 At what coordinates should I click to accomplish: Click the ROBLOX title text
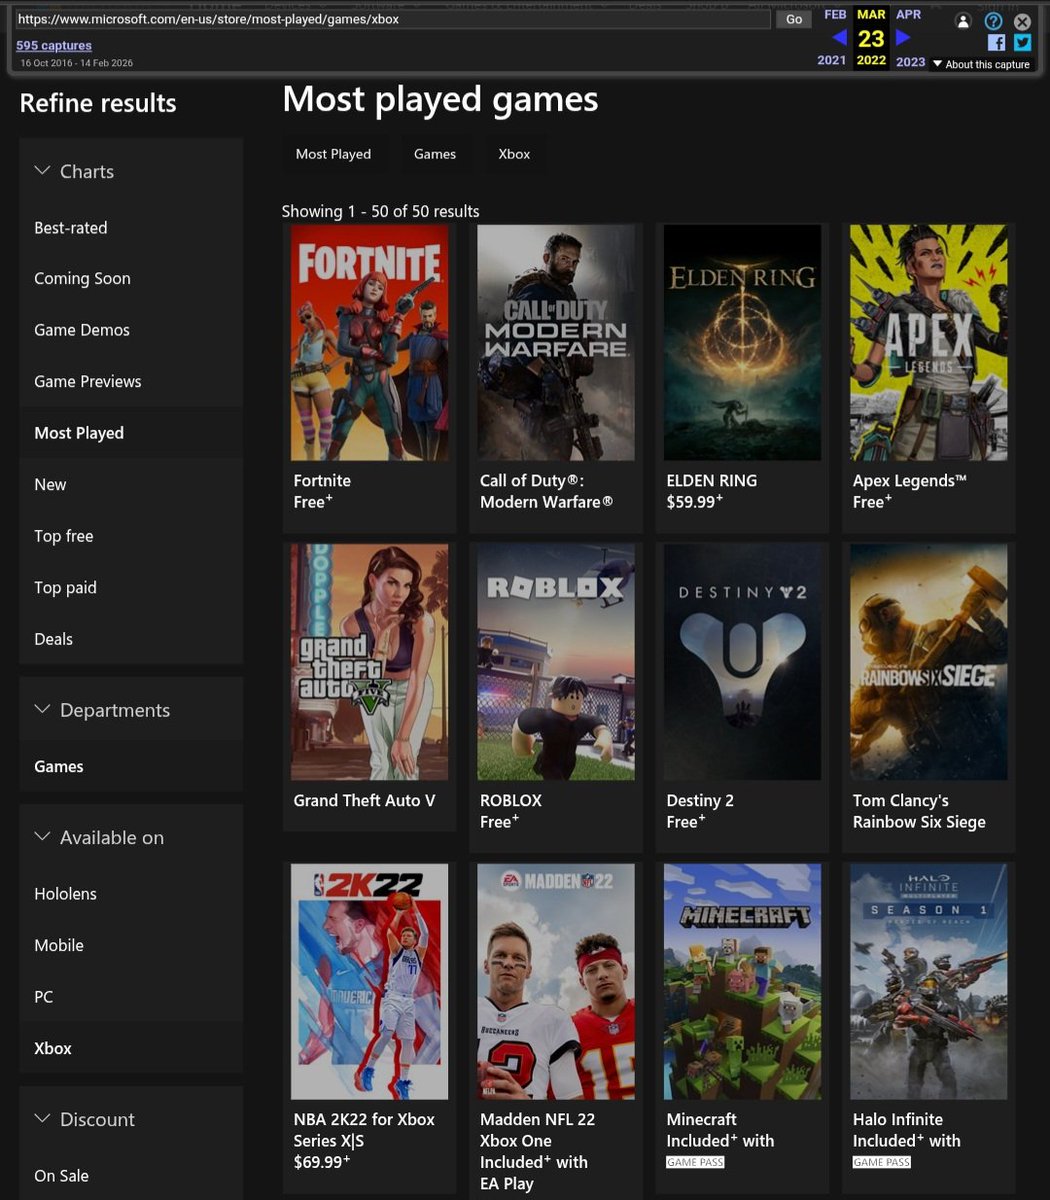pyautogui.click(x=511, y=801)
